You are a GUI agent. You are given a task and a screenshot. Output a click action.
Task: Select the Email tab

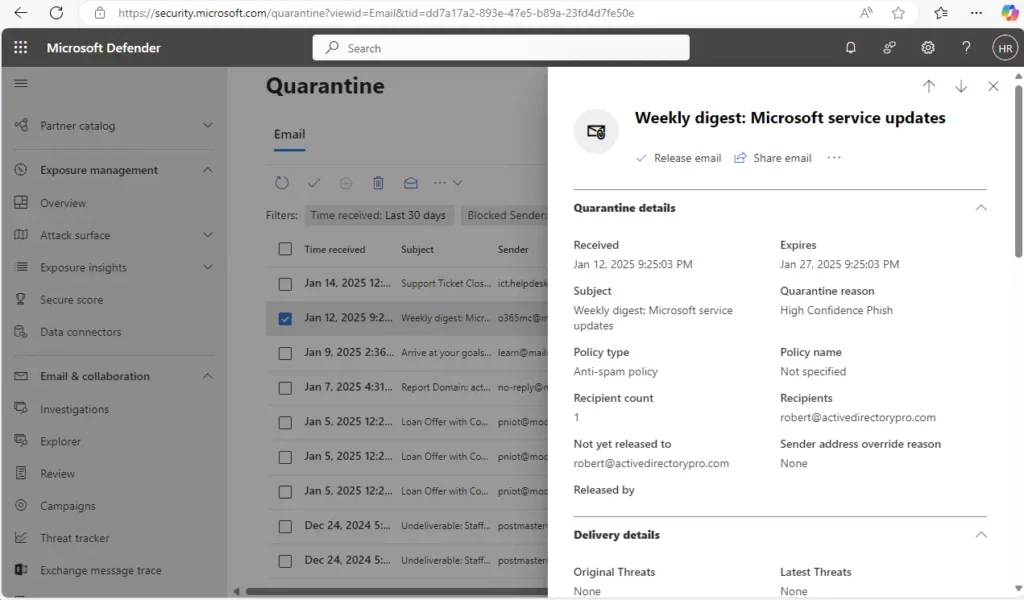tap(289, 134)
